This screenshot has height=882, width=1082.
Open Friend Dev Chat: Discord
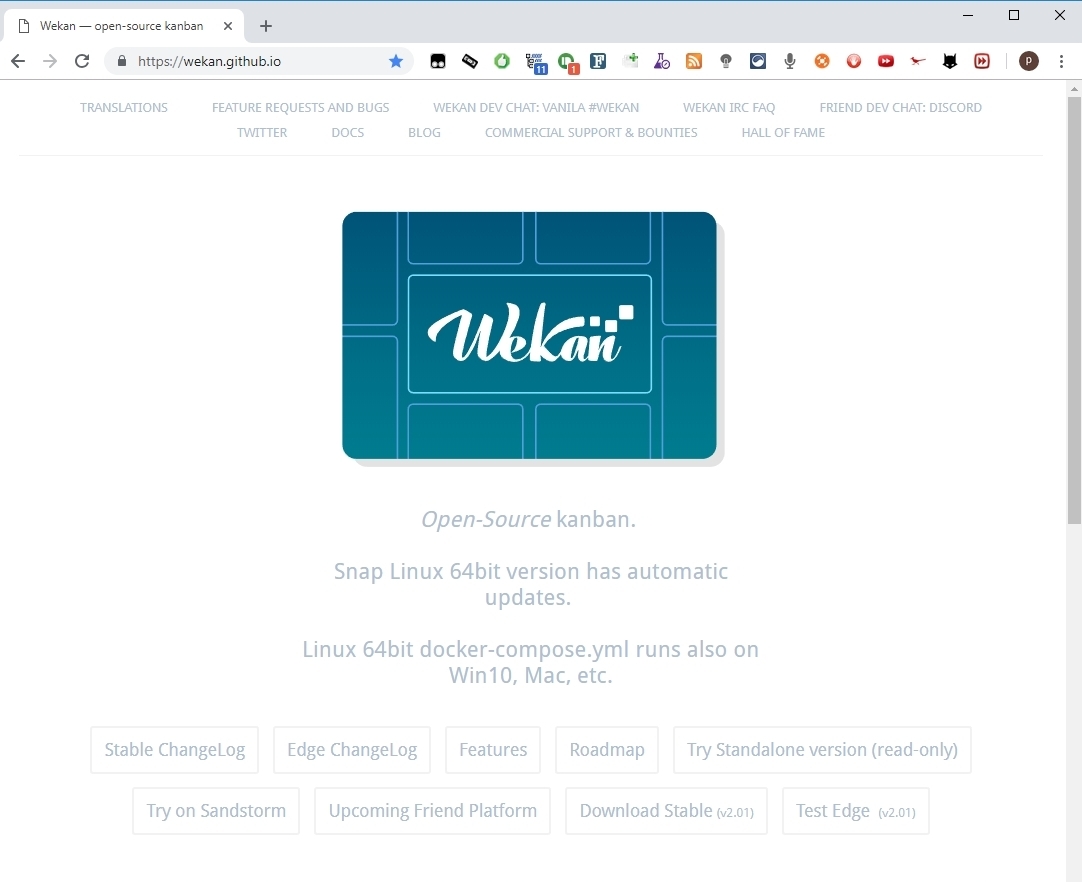(901, 108)
